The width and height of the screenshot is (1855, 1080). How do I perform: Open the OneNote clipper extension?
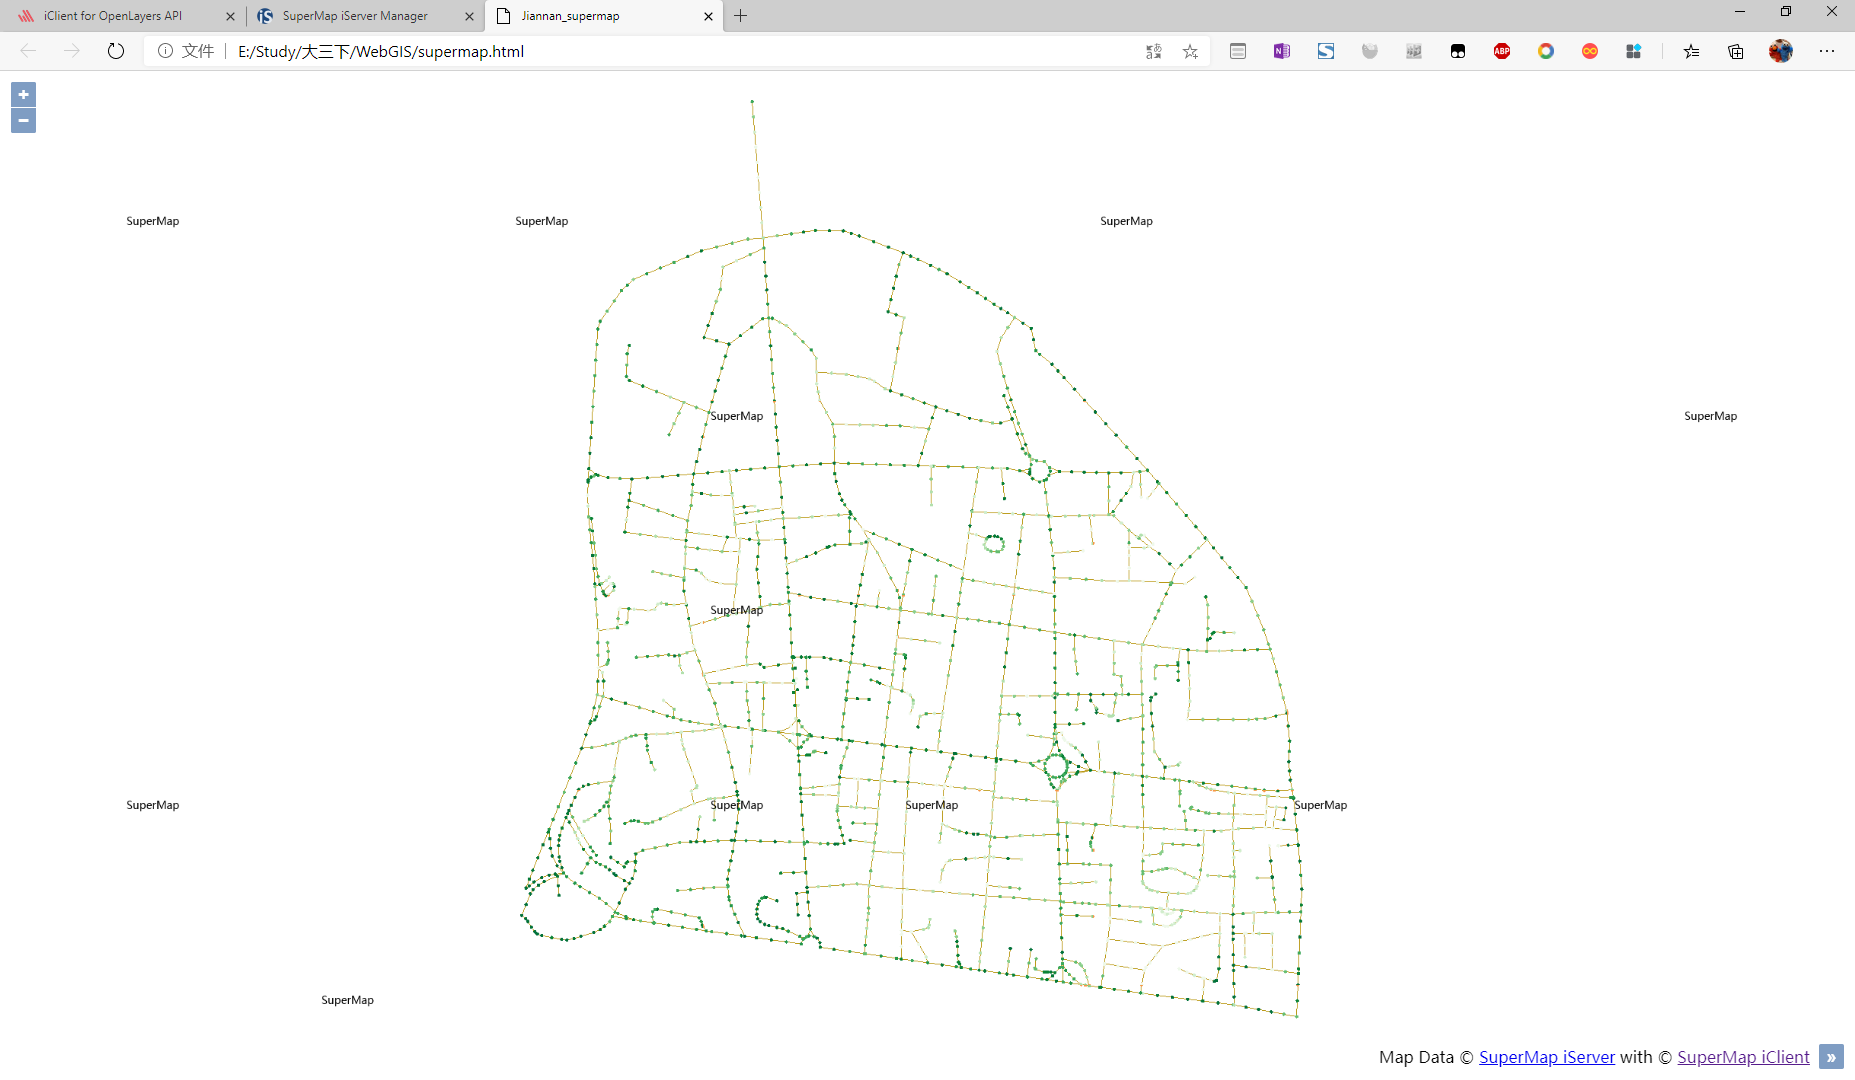point(1282,51)
